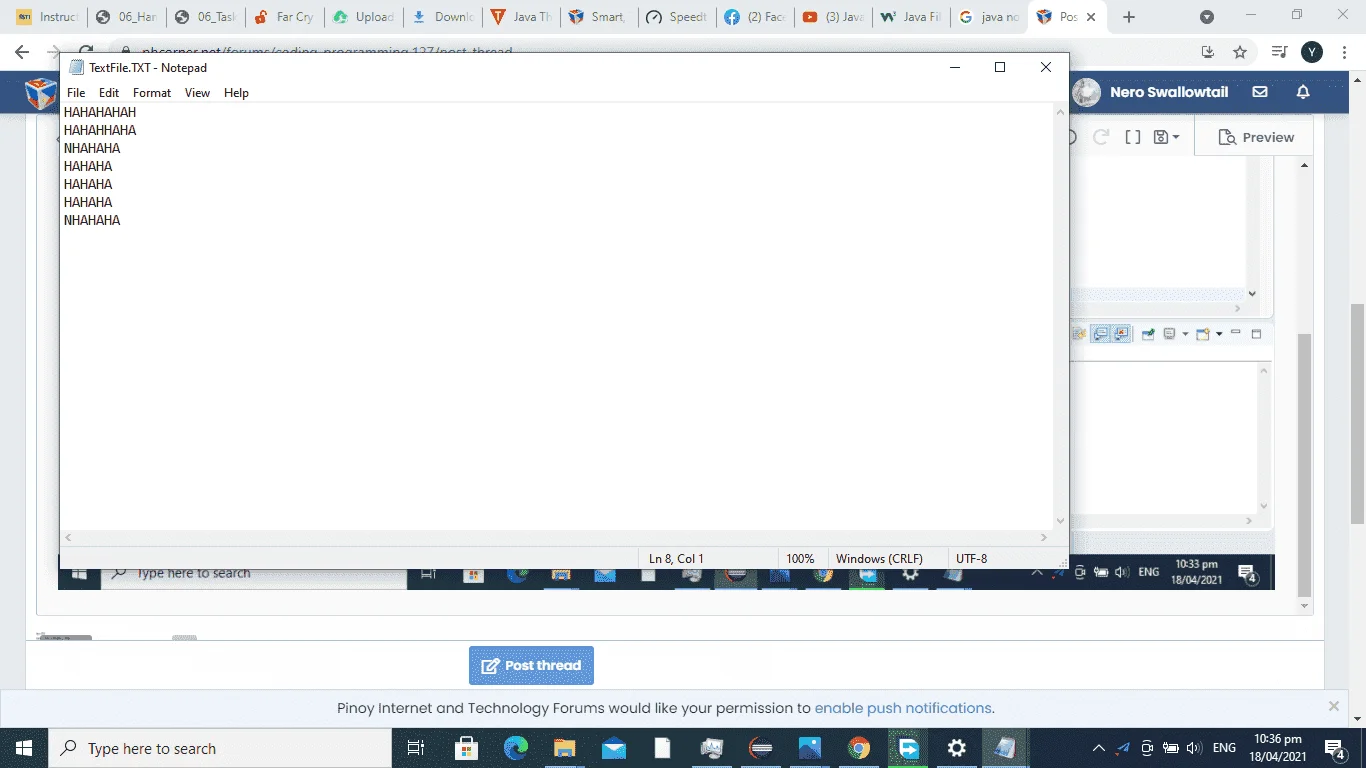Open the messages envelope icon beside Nero Swallowtail
Viewport: 1366px width, 768px height.
pos(1260,92)
